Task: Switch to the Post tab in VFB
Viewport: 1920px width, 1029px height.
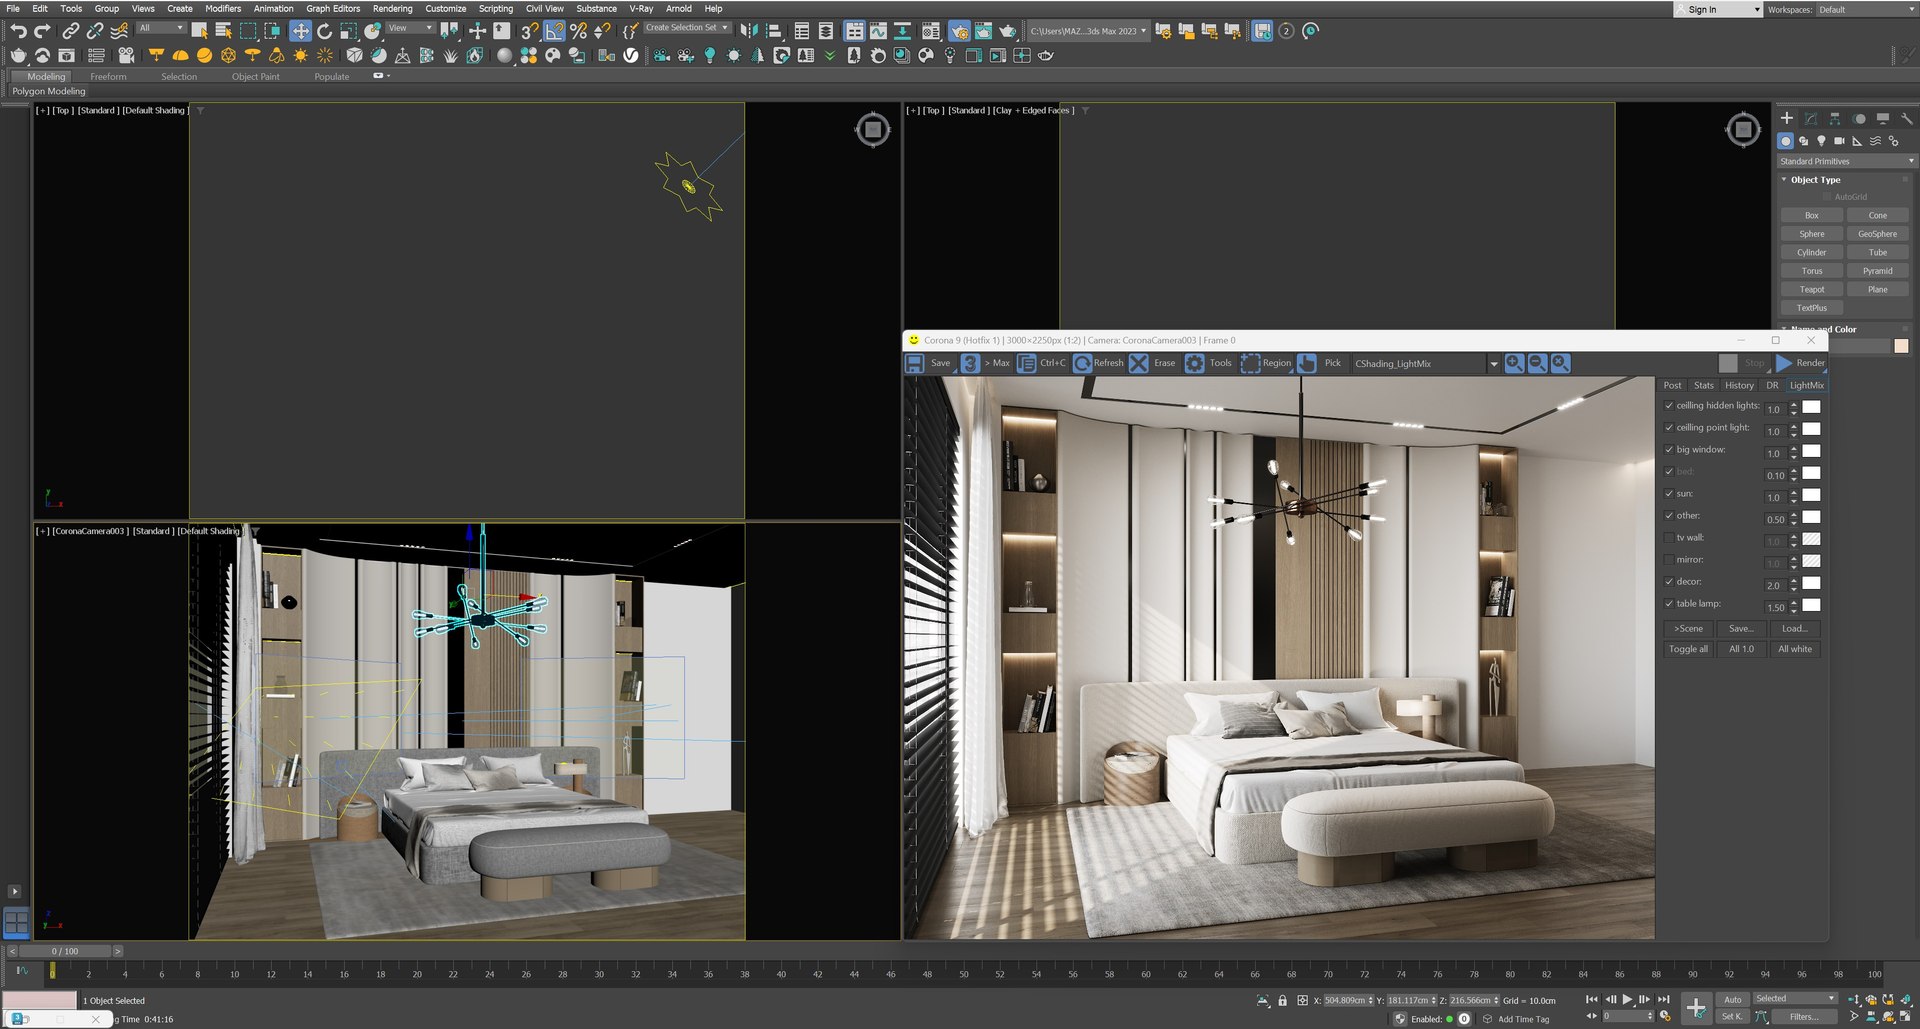Action: point(1672,385)
